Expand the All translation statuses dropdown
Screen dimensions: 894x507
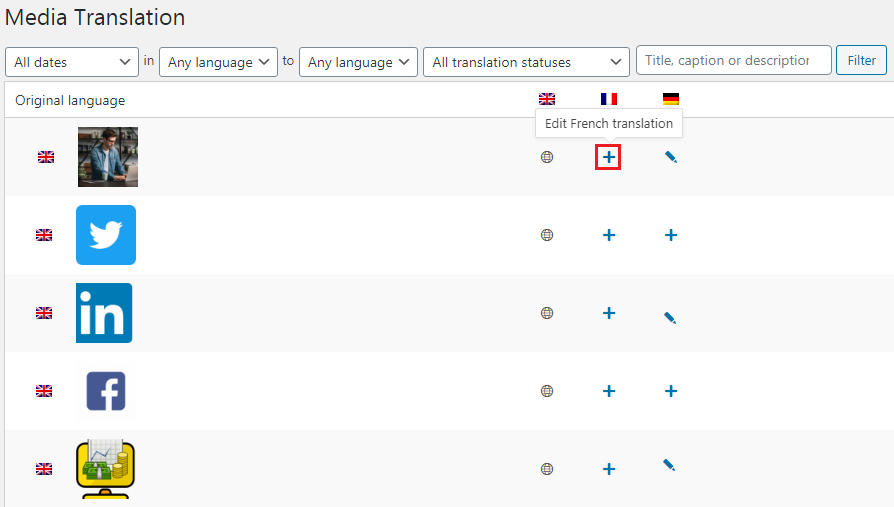(x=526, y=62)
